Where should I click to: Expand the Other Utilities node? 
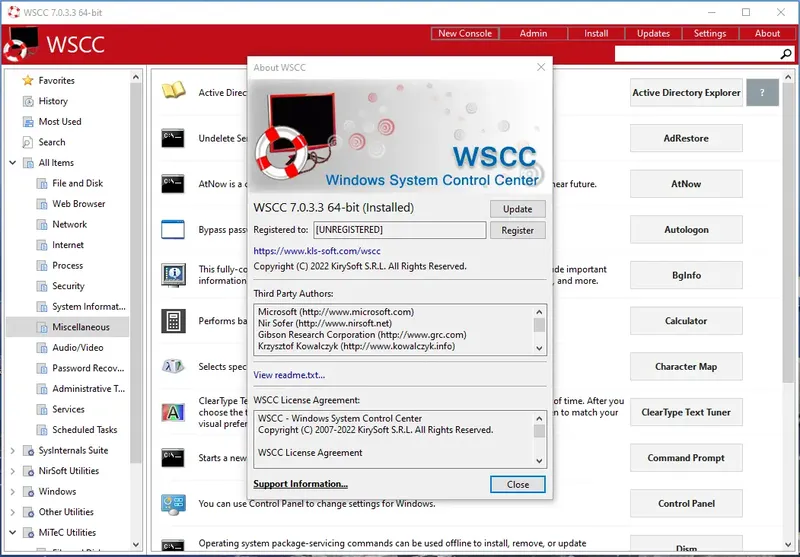pos(13,512)
